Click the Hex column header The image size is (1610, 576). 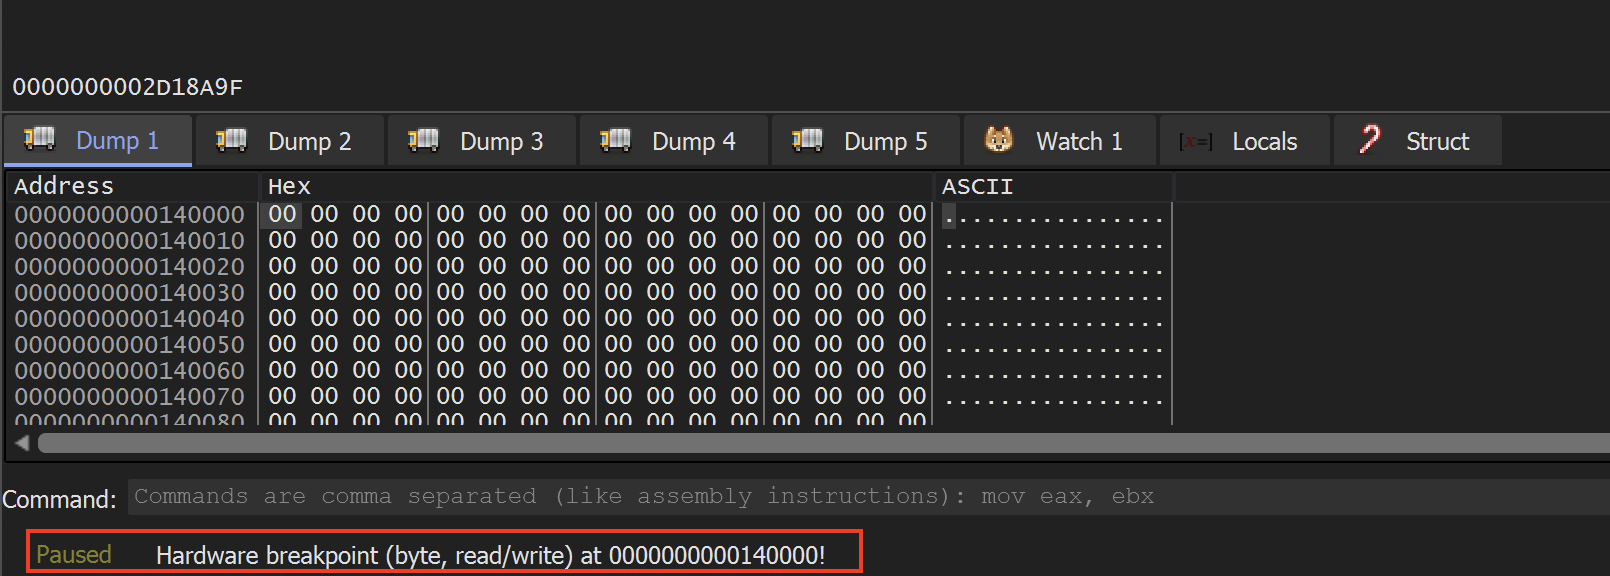596,186
